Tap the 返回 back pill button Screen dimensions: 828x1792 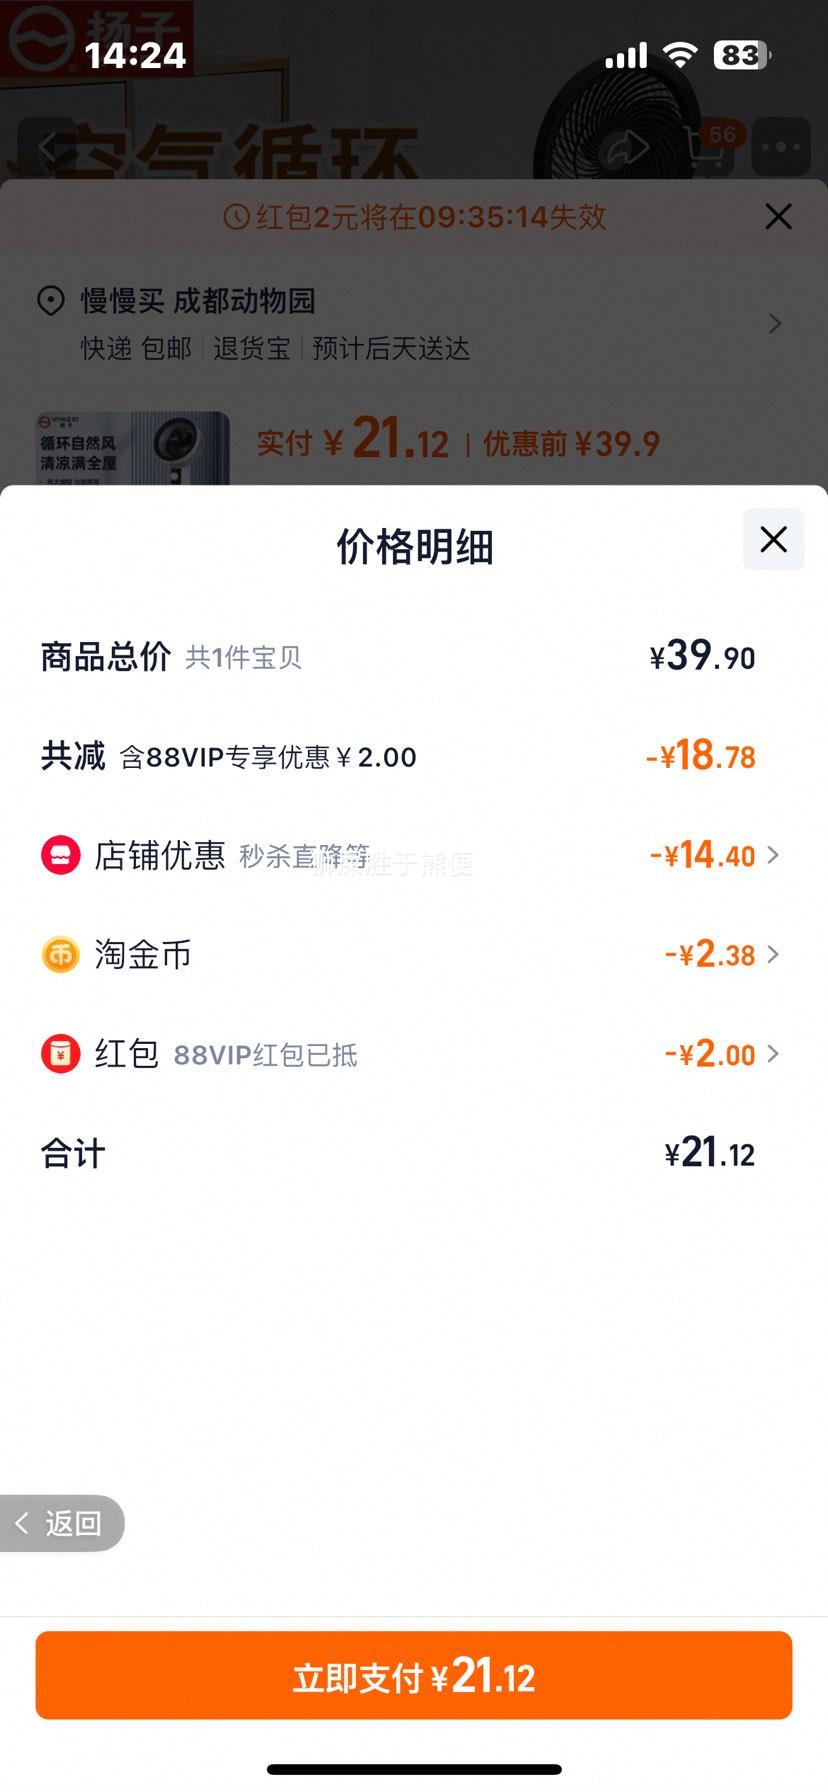tap(62, 1523)
